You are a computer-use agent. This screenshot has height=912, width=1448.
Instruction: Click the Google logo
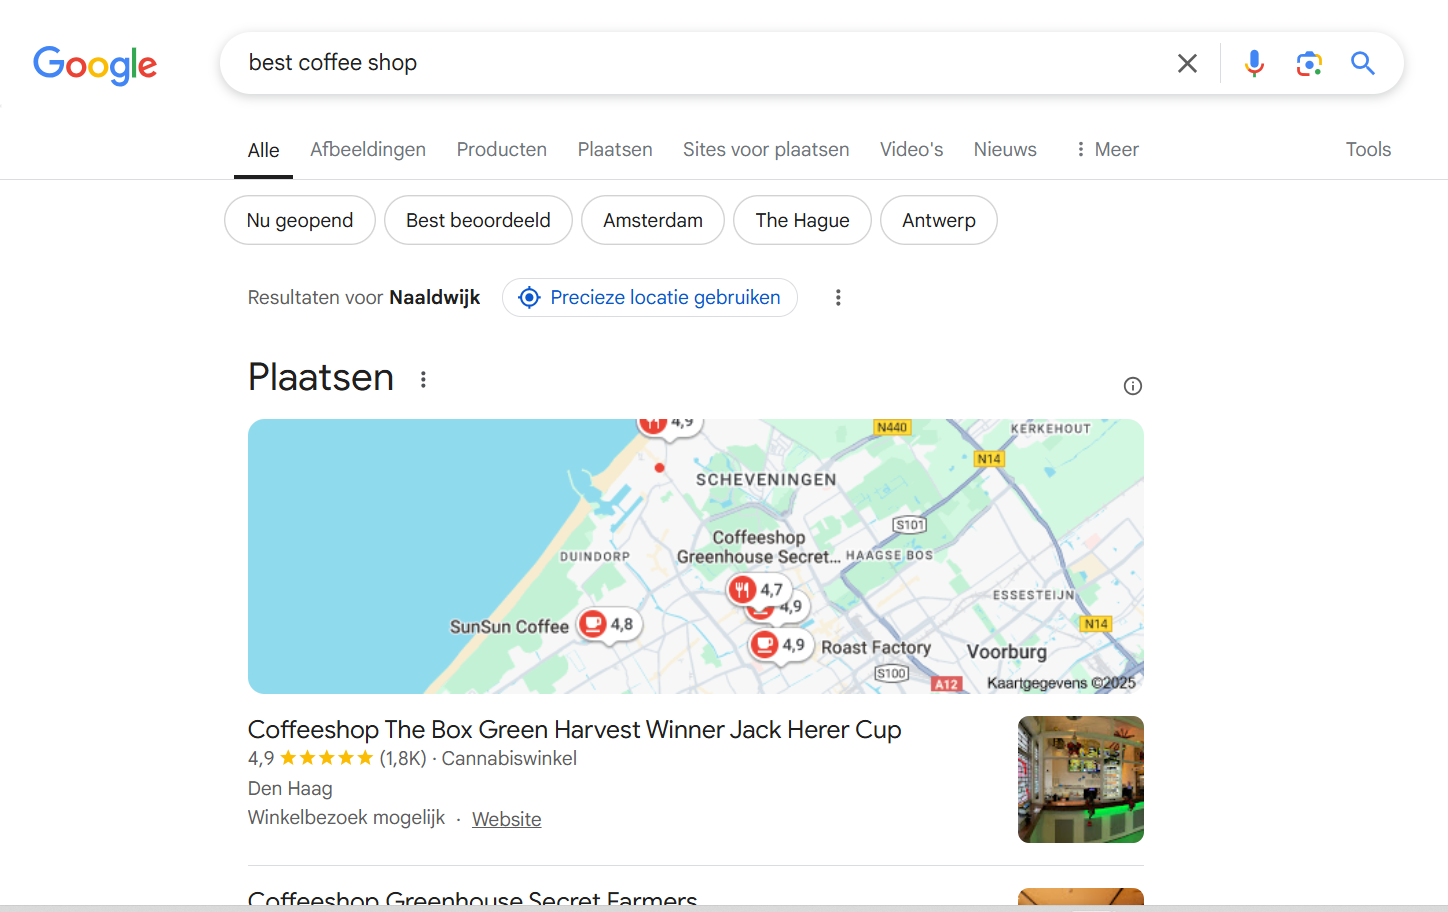[95, 64]
